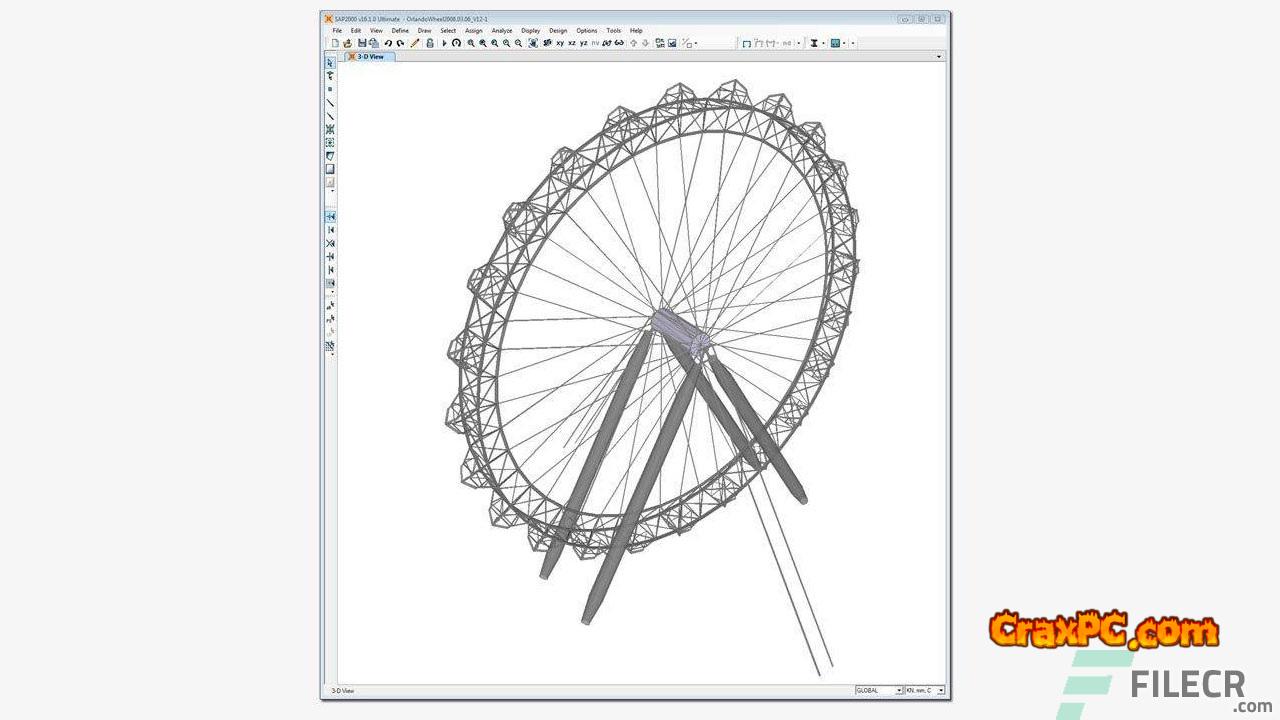This screenshot has width=1280, height=720.
Task: Select the 3-D View tab
Action: 370,57
